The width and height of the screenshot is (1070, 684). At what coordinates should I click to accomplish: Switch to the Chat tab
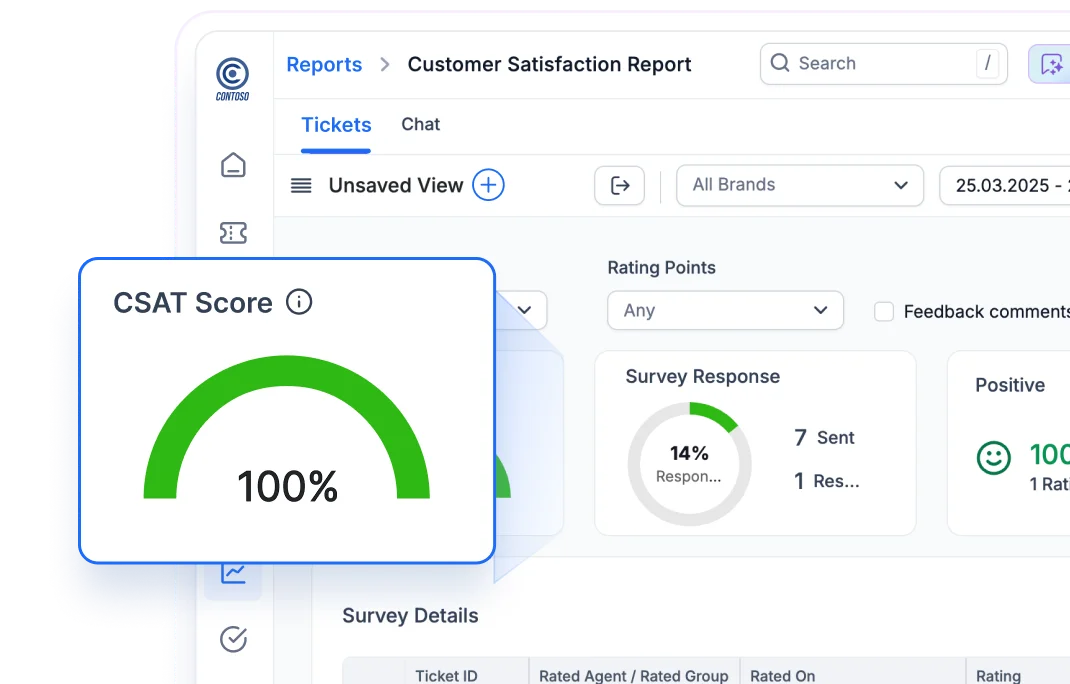(420, 124)
